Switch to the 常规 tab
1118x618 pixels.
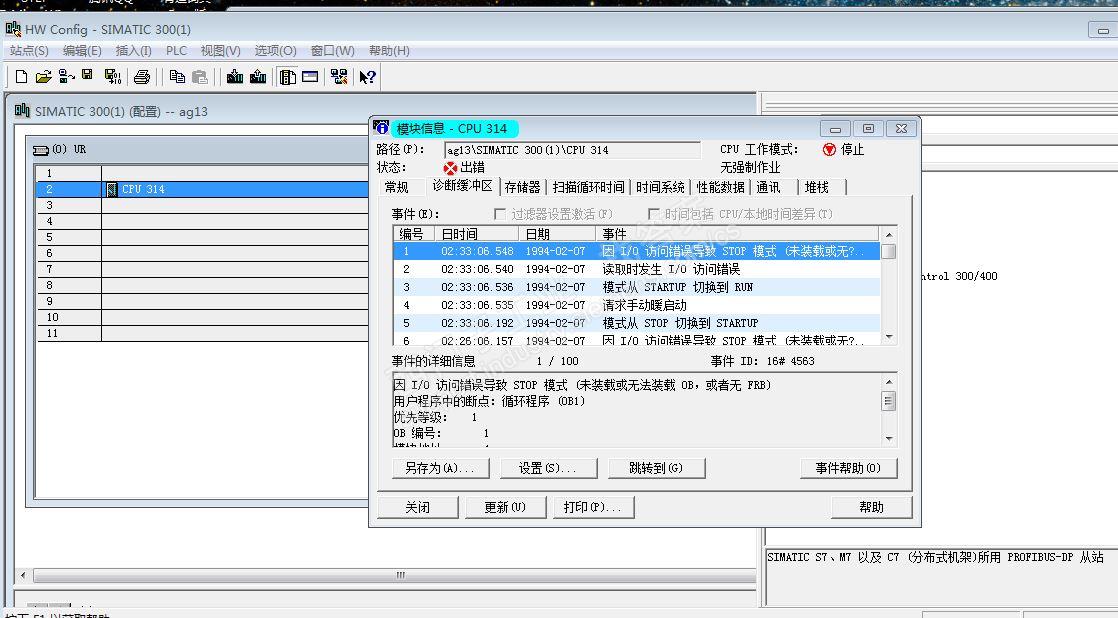pos(396,187)
